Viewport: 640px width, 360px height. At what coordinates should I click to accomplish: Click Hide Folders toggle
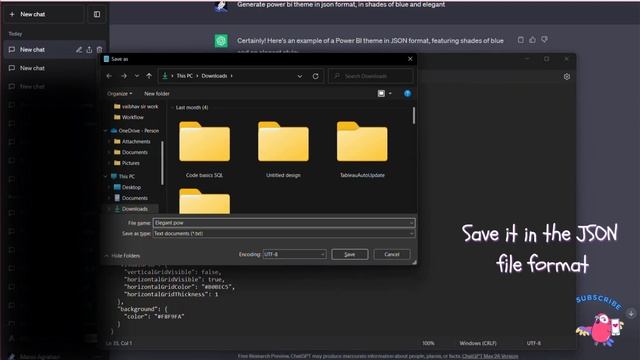pyautogui.click(x=122, y=256)
